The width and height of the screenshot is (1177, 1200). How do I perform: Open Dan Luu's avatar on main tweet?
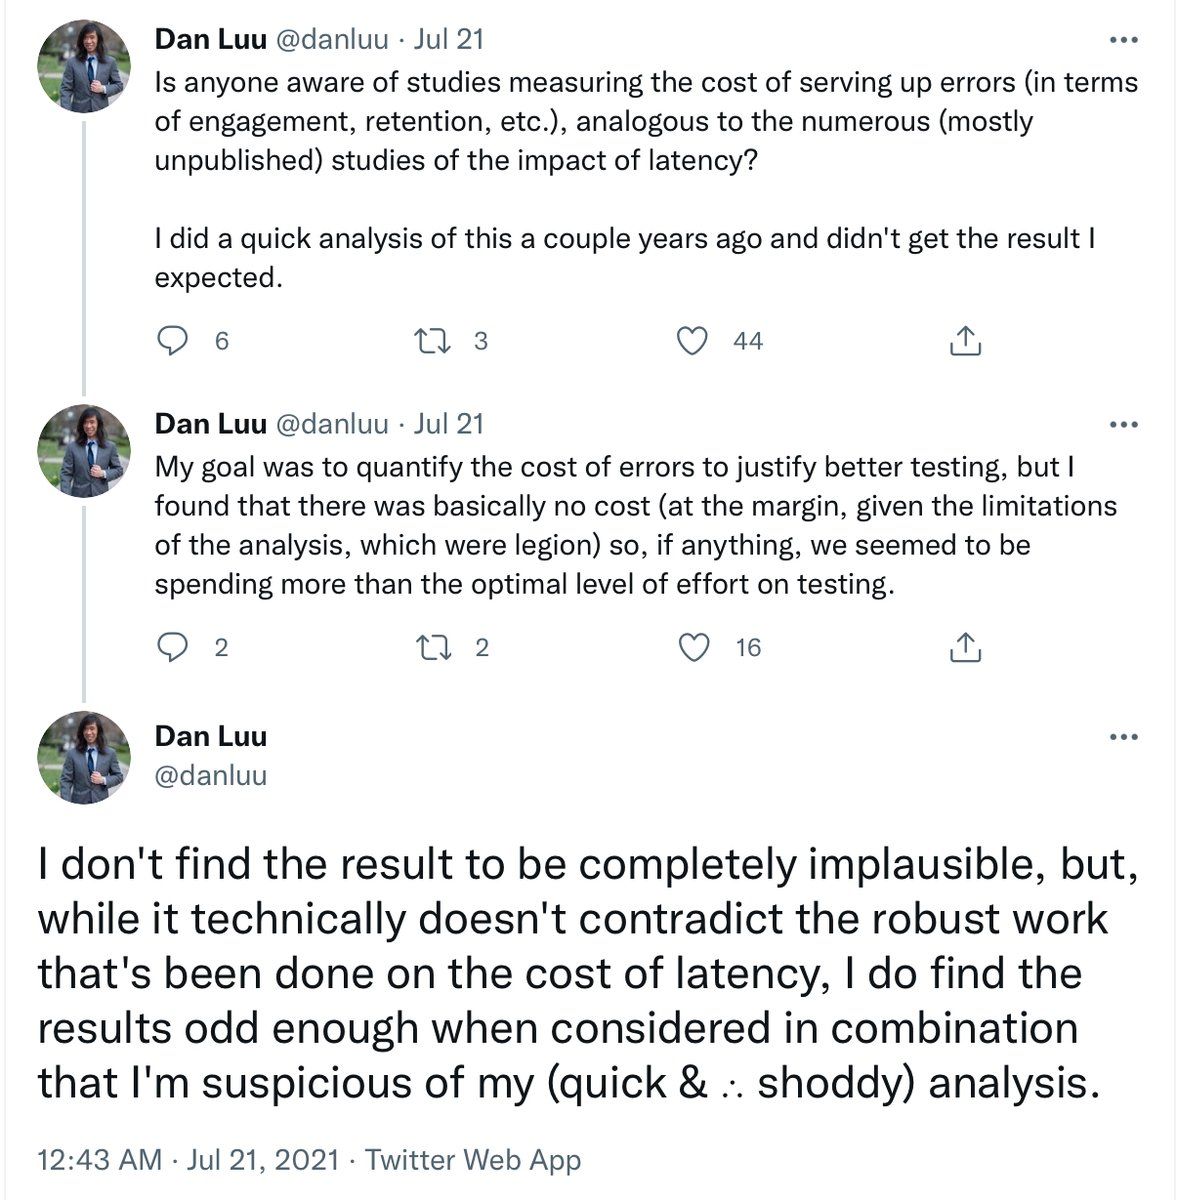click(84, 757)
